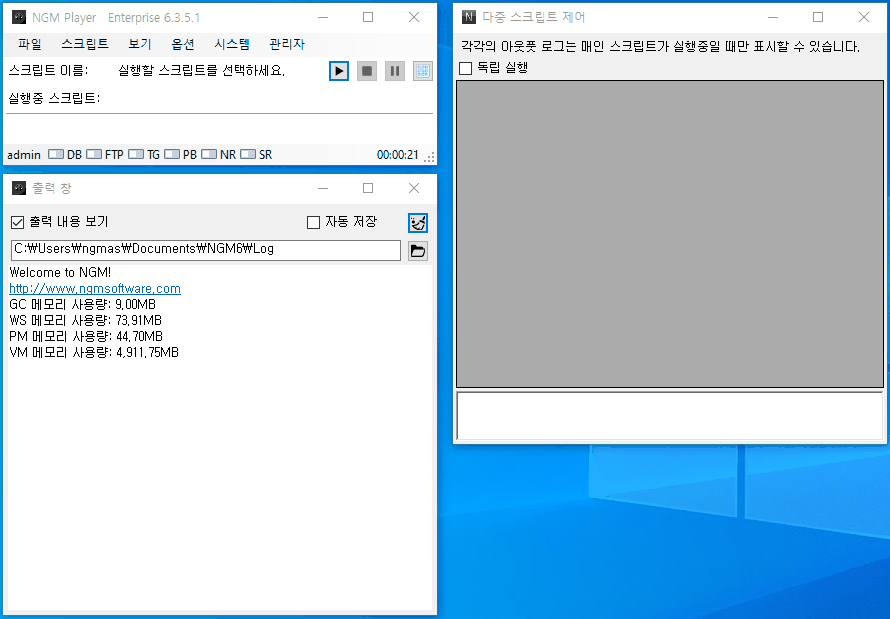Click the DB status indicator

coord(65,154)
